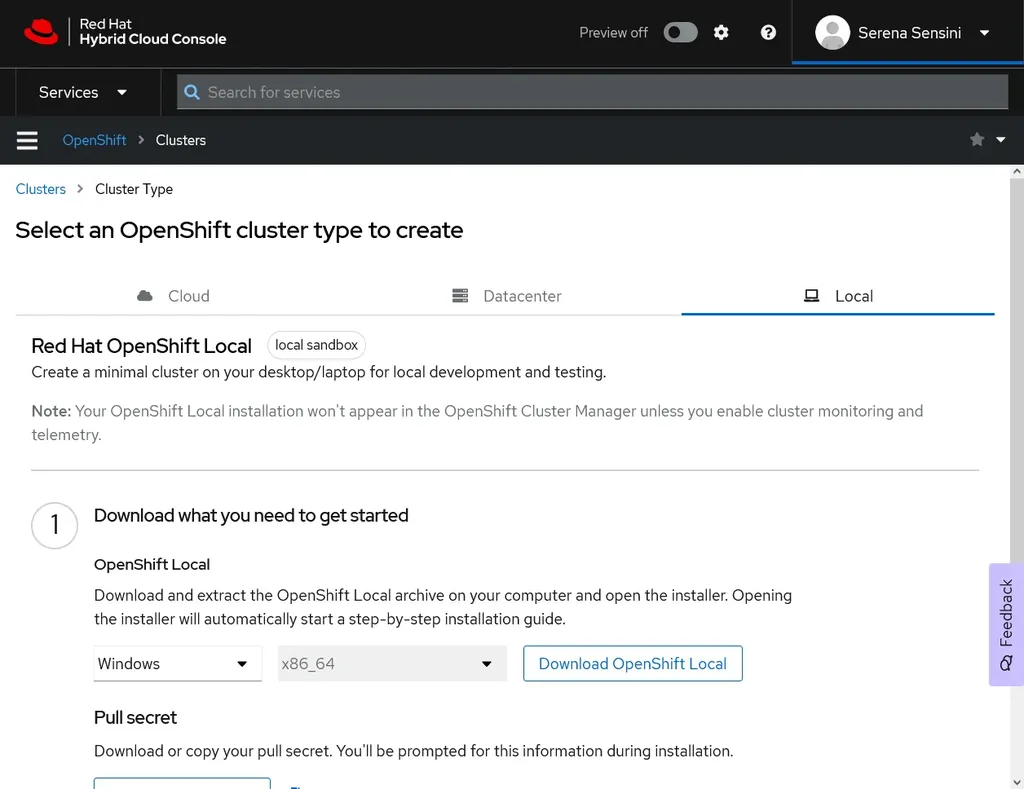Image resolution: width=1024 pixels, height=789 pixels.
Task: Expand the Services dropdown
Action: tap(82, 92)
